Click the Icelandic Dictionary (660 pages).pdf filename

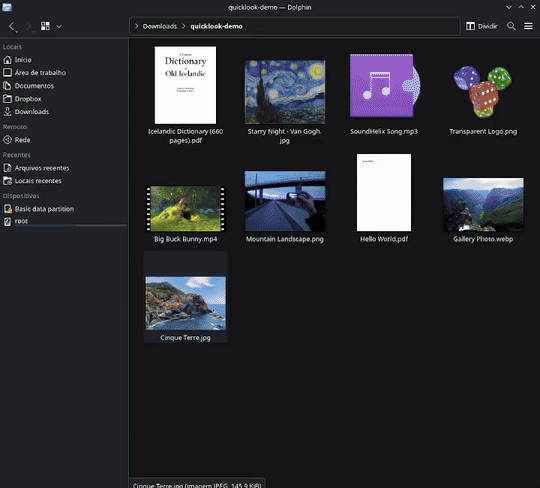click(186, 136)
